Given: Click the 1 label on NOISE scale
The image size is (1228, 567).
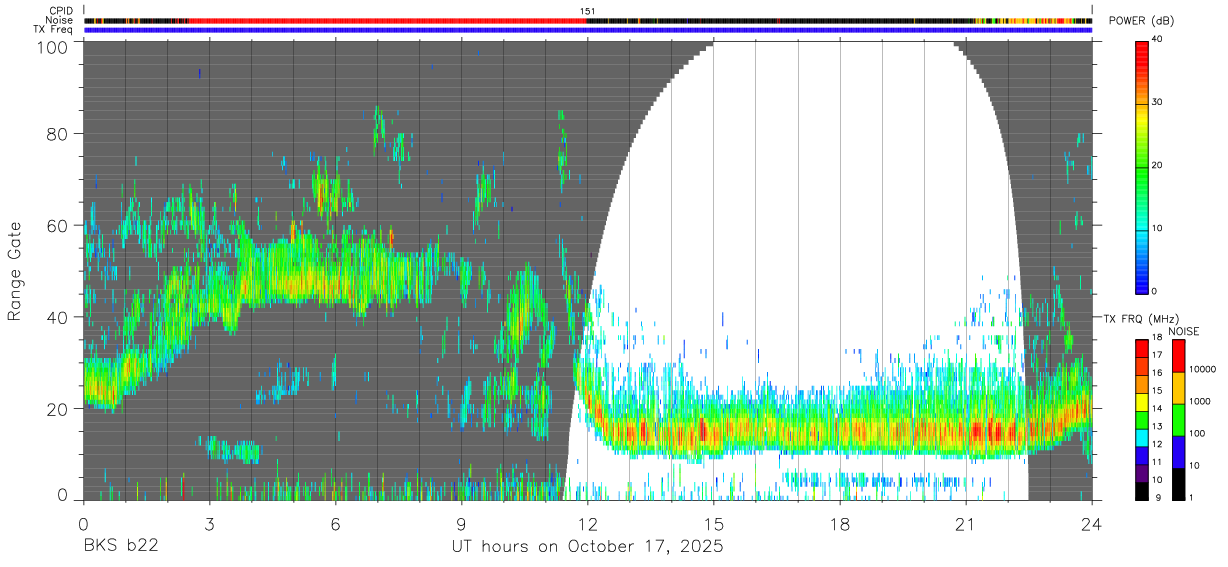Looking at the screenshot, I should (1192, 498).
